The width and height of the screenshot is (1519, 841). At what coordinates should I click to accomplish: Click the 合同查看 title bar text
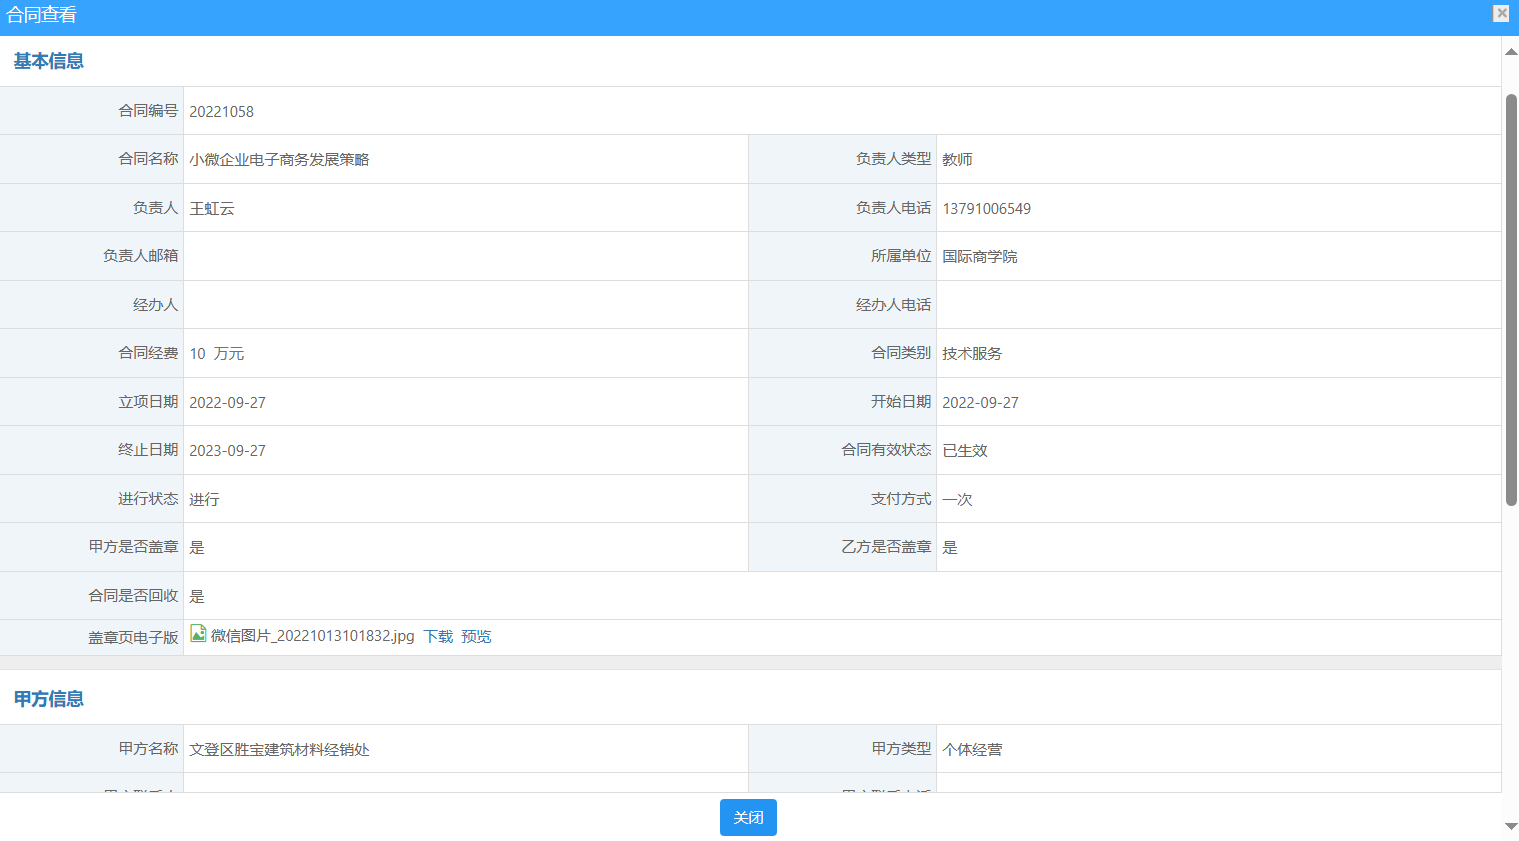[42, 15]
